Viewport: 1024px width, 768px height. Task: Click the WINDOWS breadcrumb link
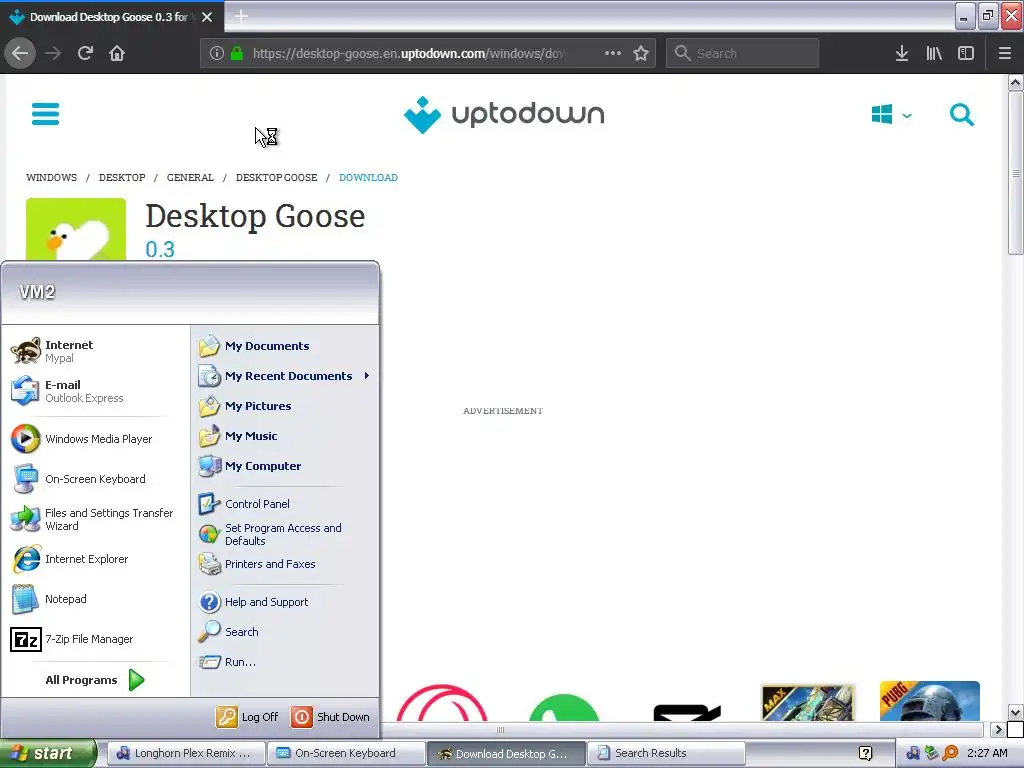pos(52,178)
